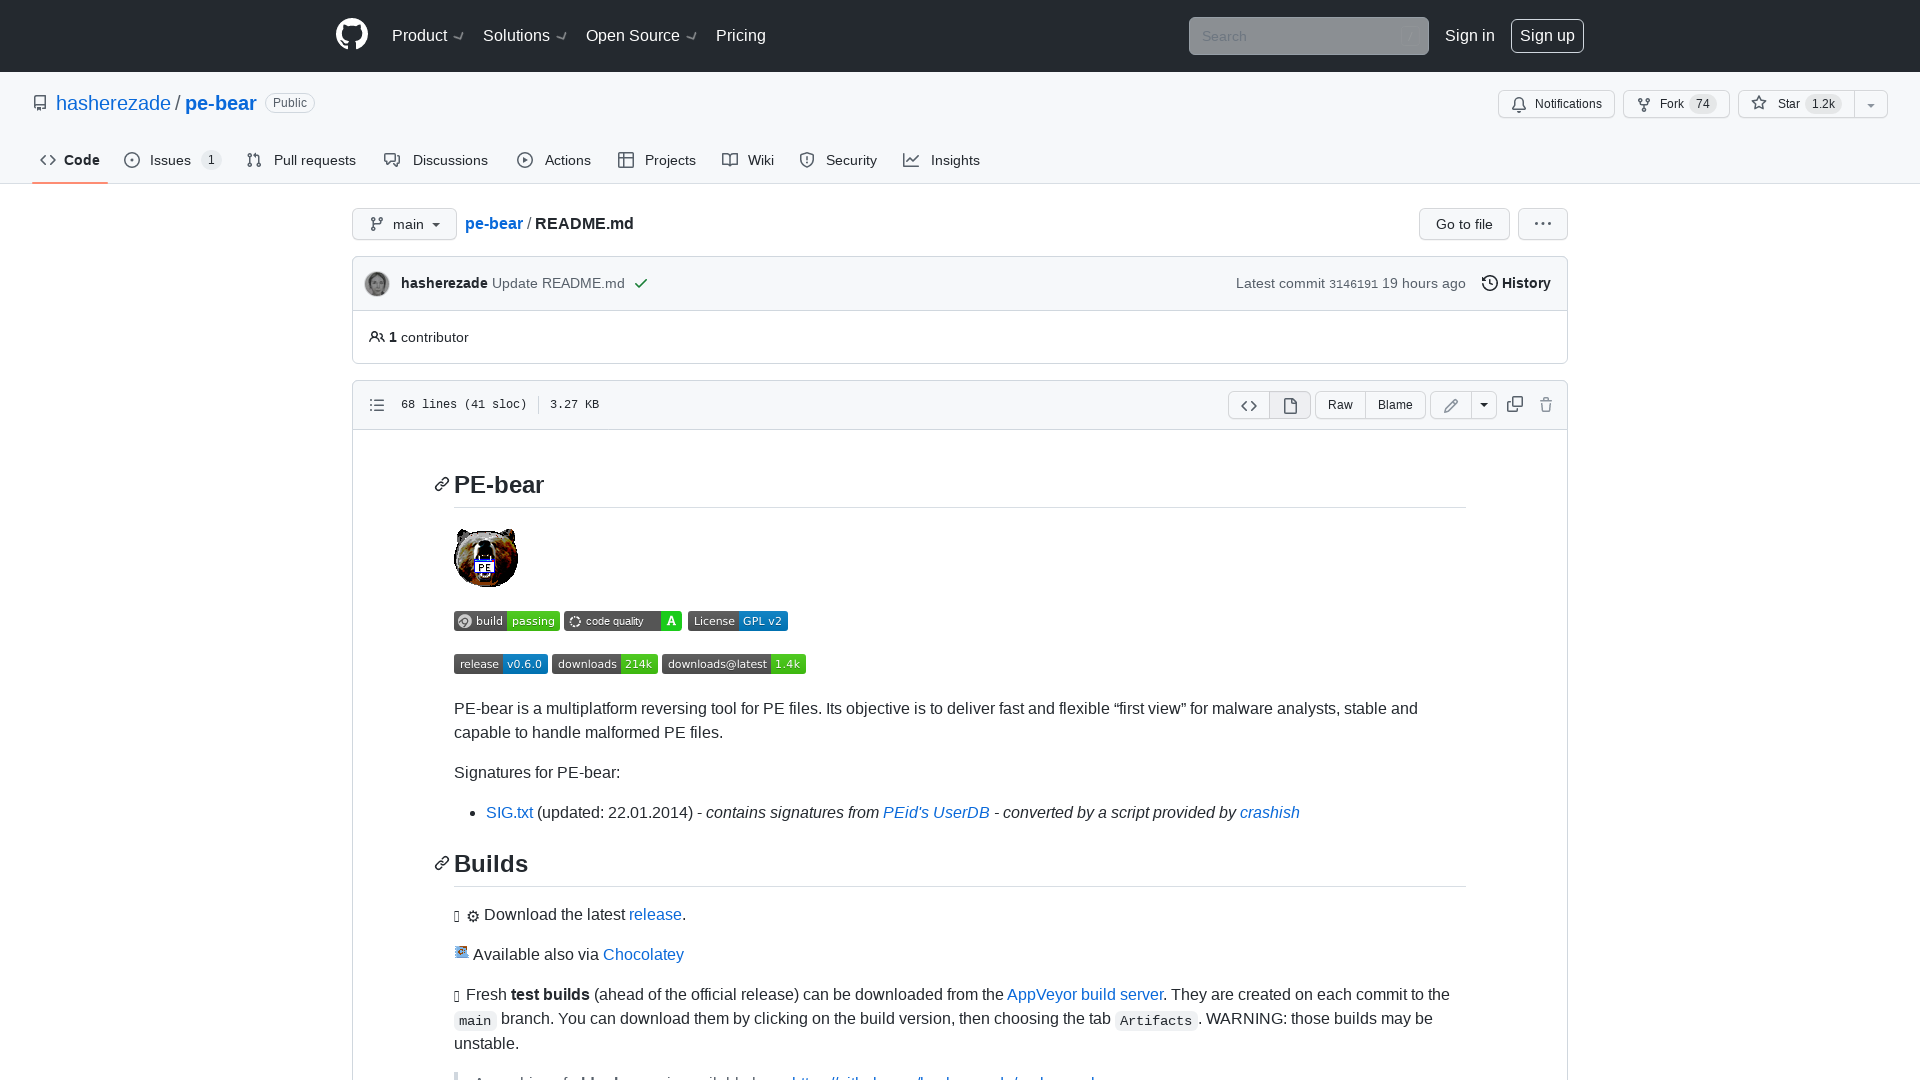Select the rendered document view icon
This screenshot has width=1920, height=1080.
click(x=1289, y=405)
